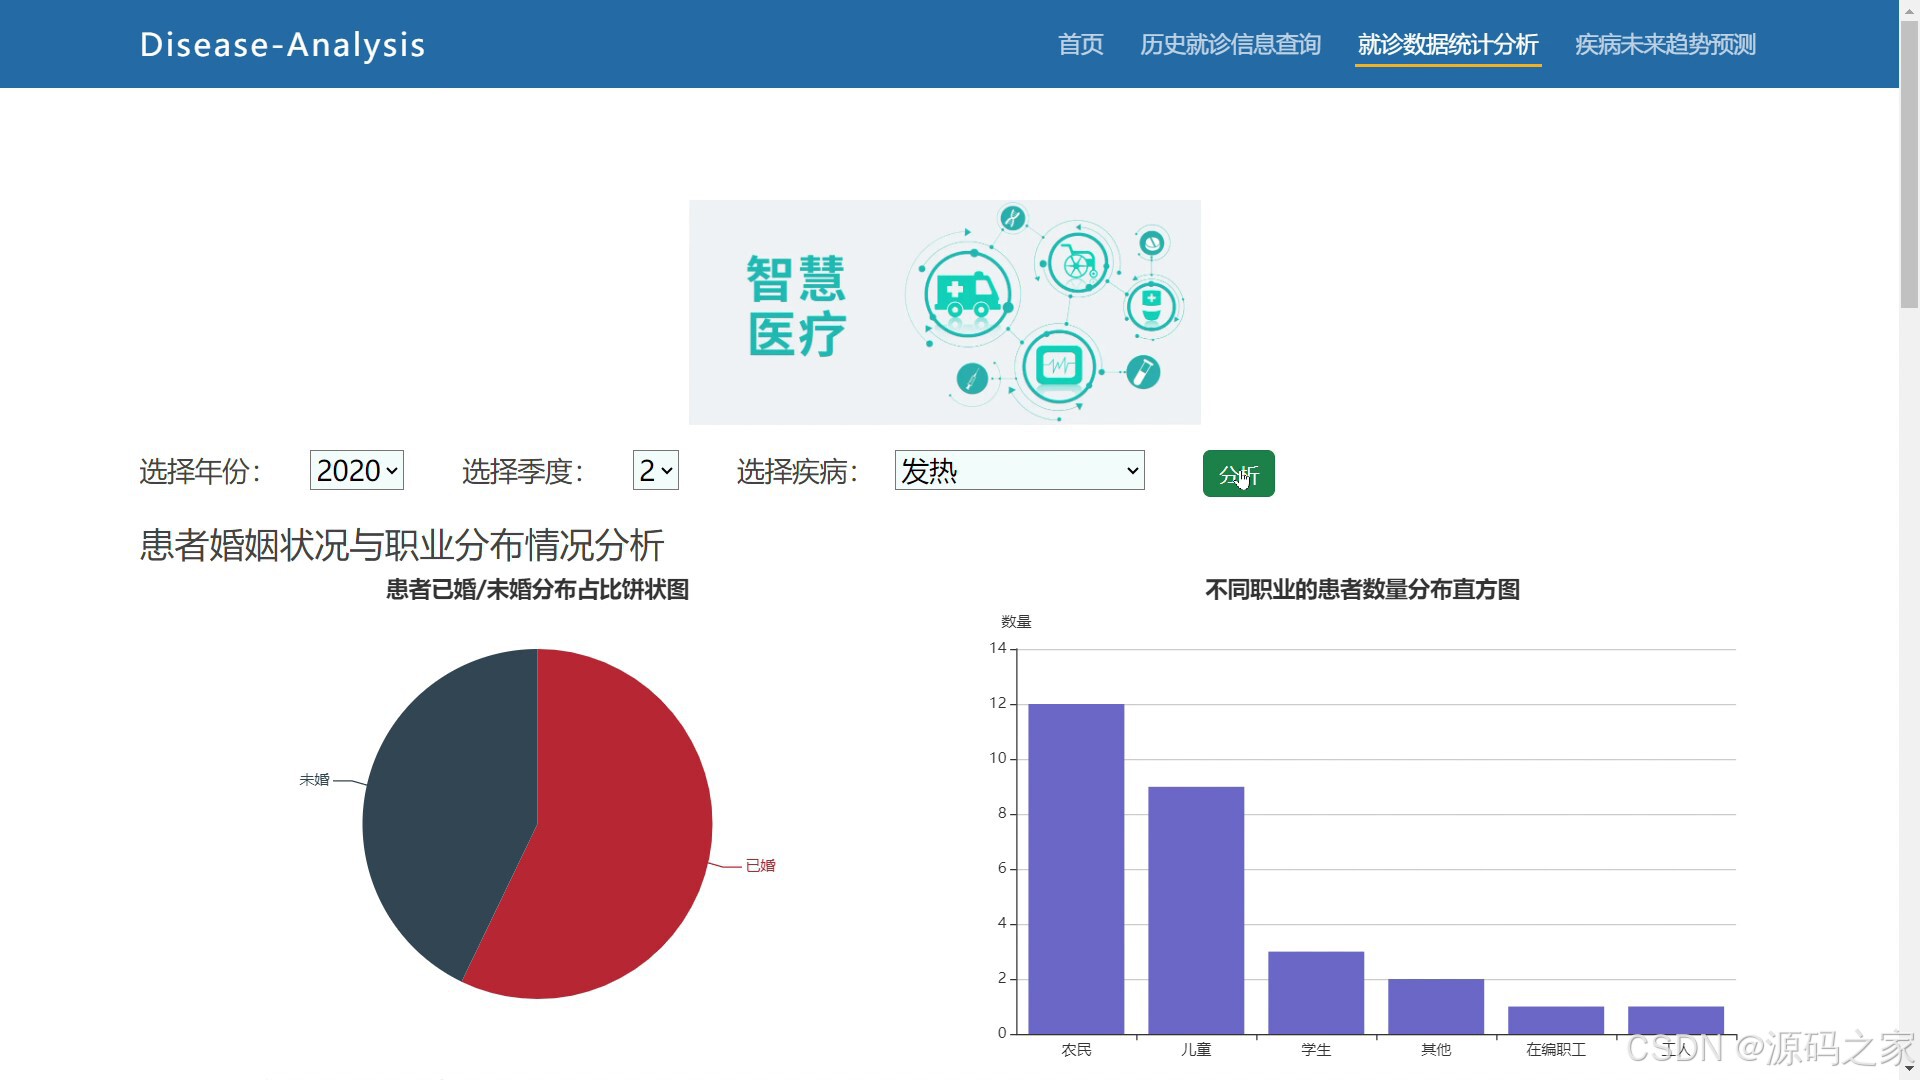Click the small pill icon at the banner's top right
1920x1080 pixels.
point(1152,242)
